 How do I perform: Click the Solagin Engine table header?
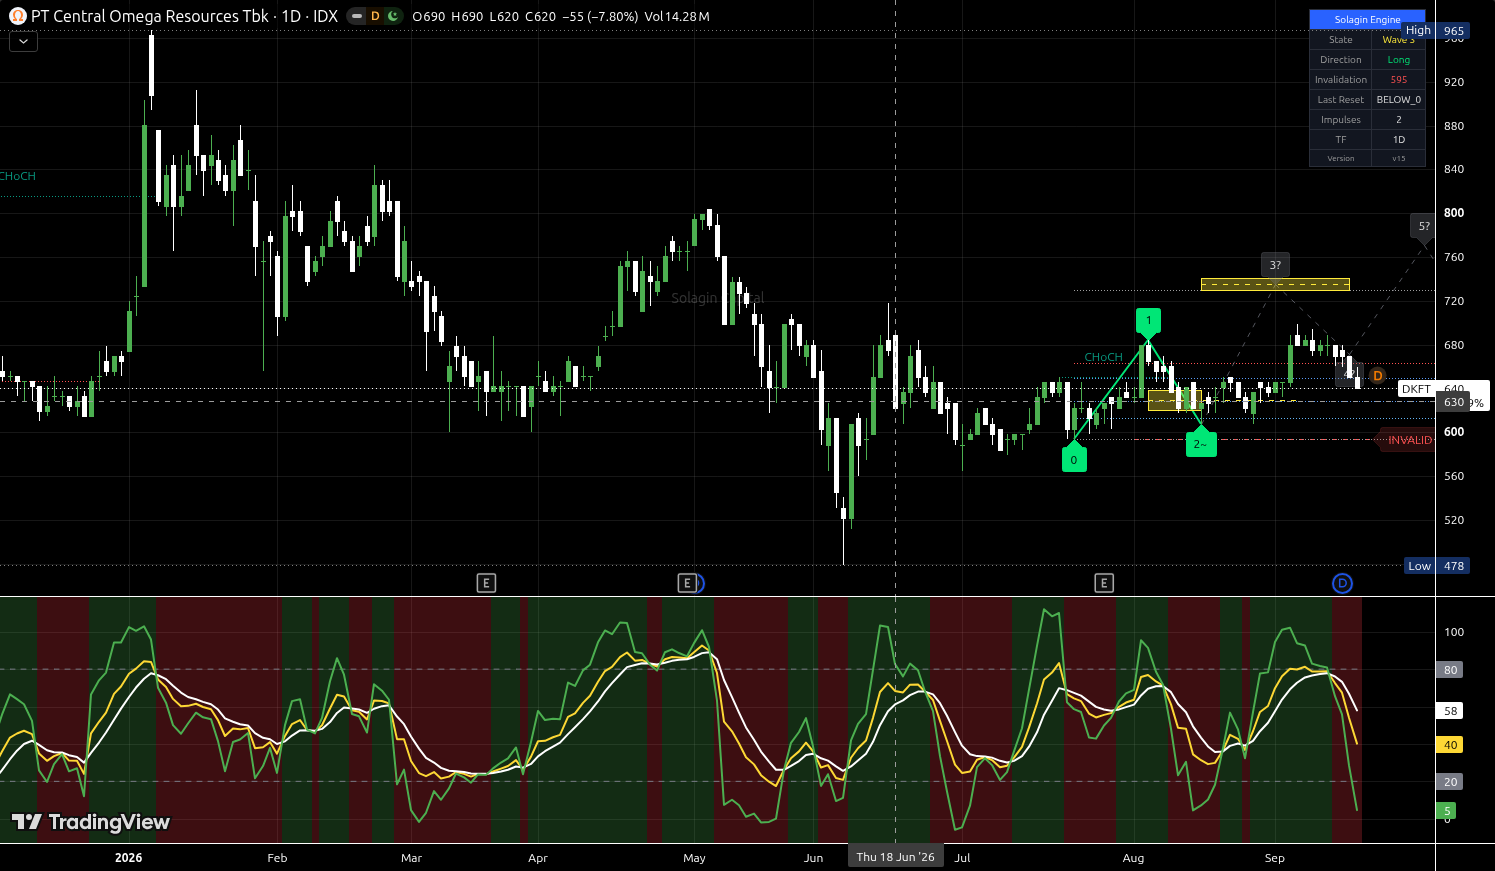1367,19
